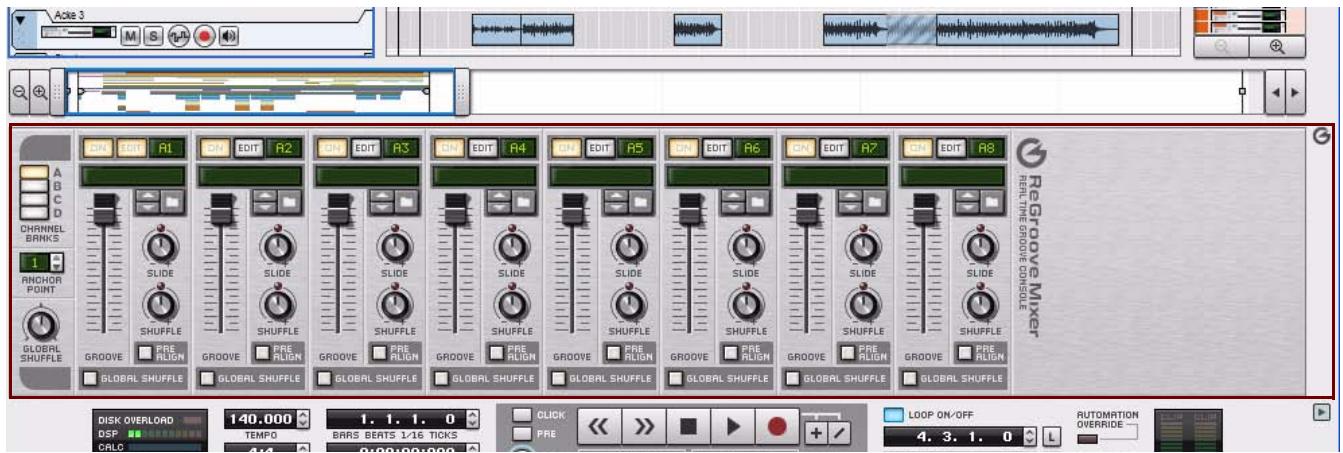Open EDIT for channel A7
Image resolution: width=1343 pixels, height=453 pixels.
(832, 147)
